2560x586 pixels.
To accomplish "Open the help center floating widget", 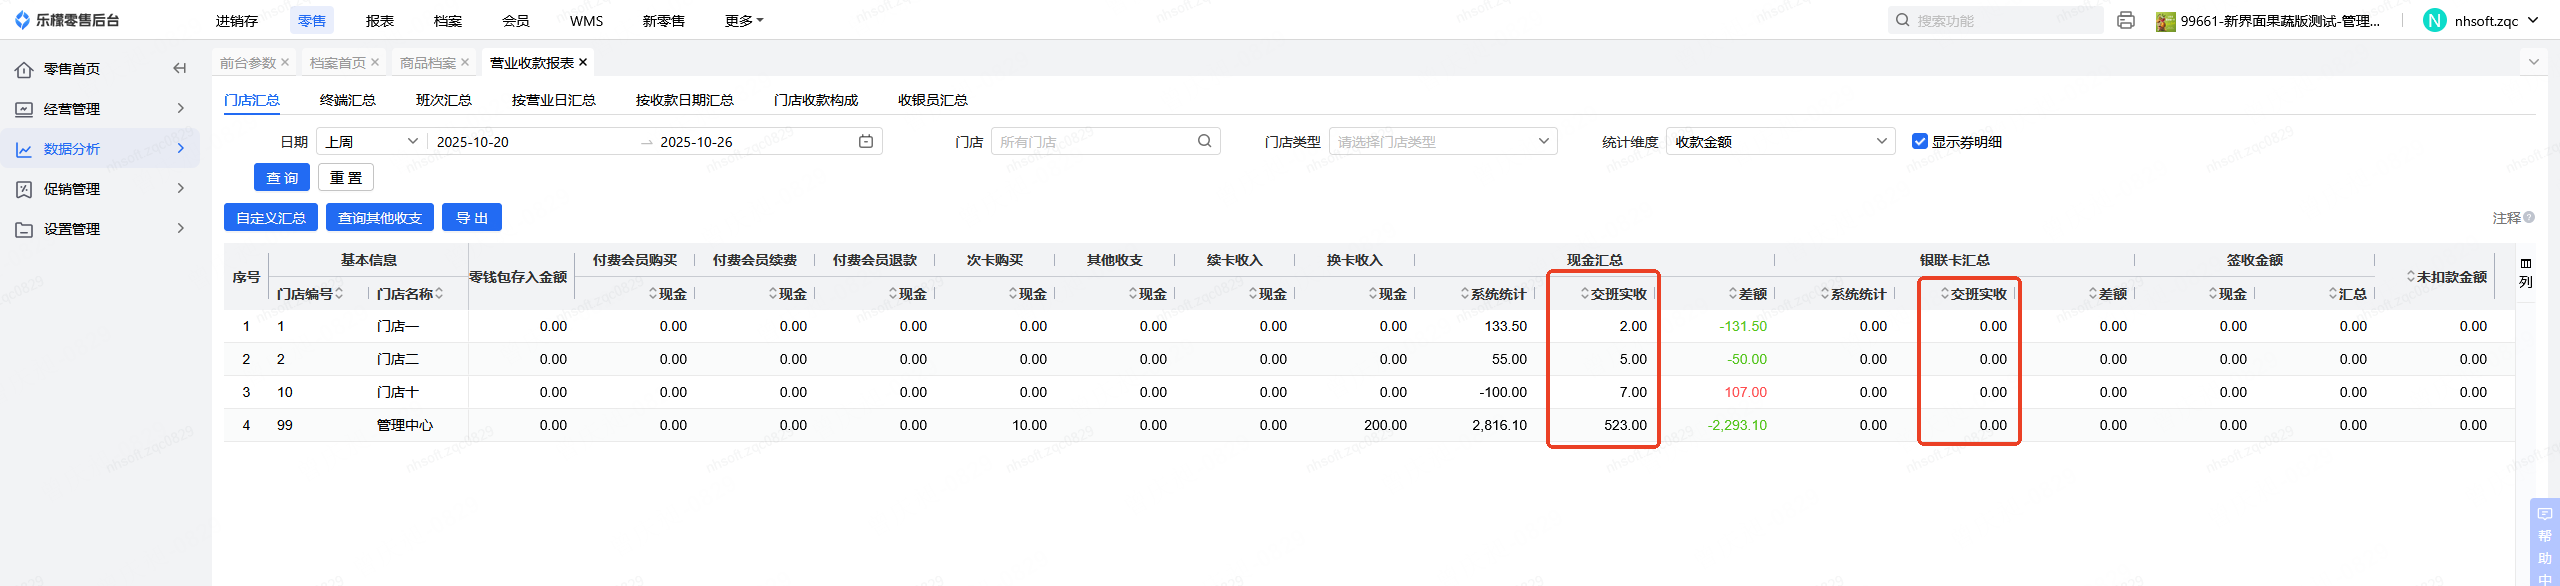I will (2544, 542).
